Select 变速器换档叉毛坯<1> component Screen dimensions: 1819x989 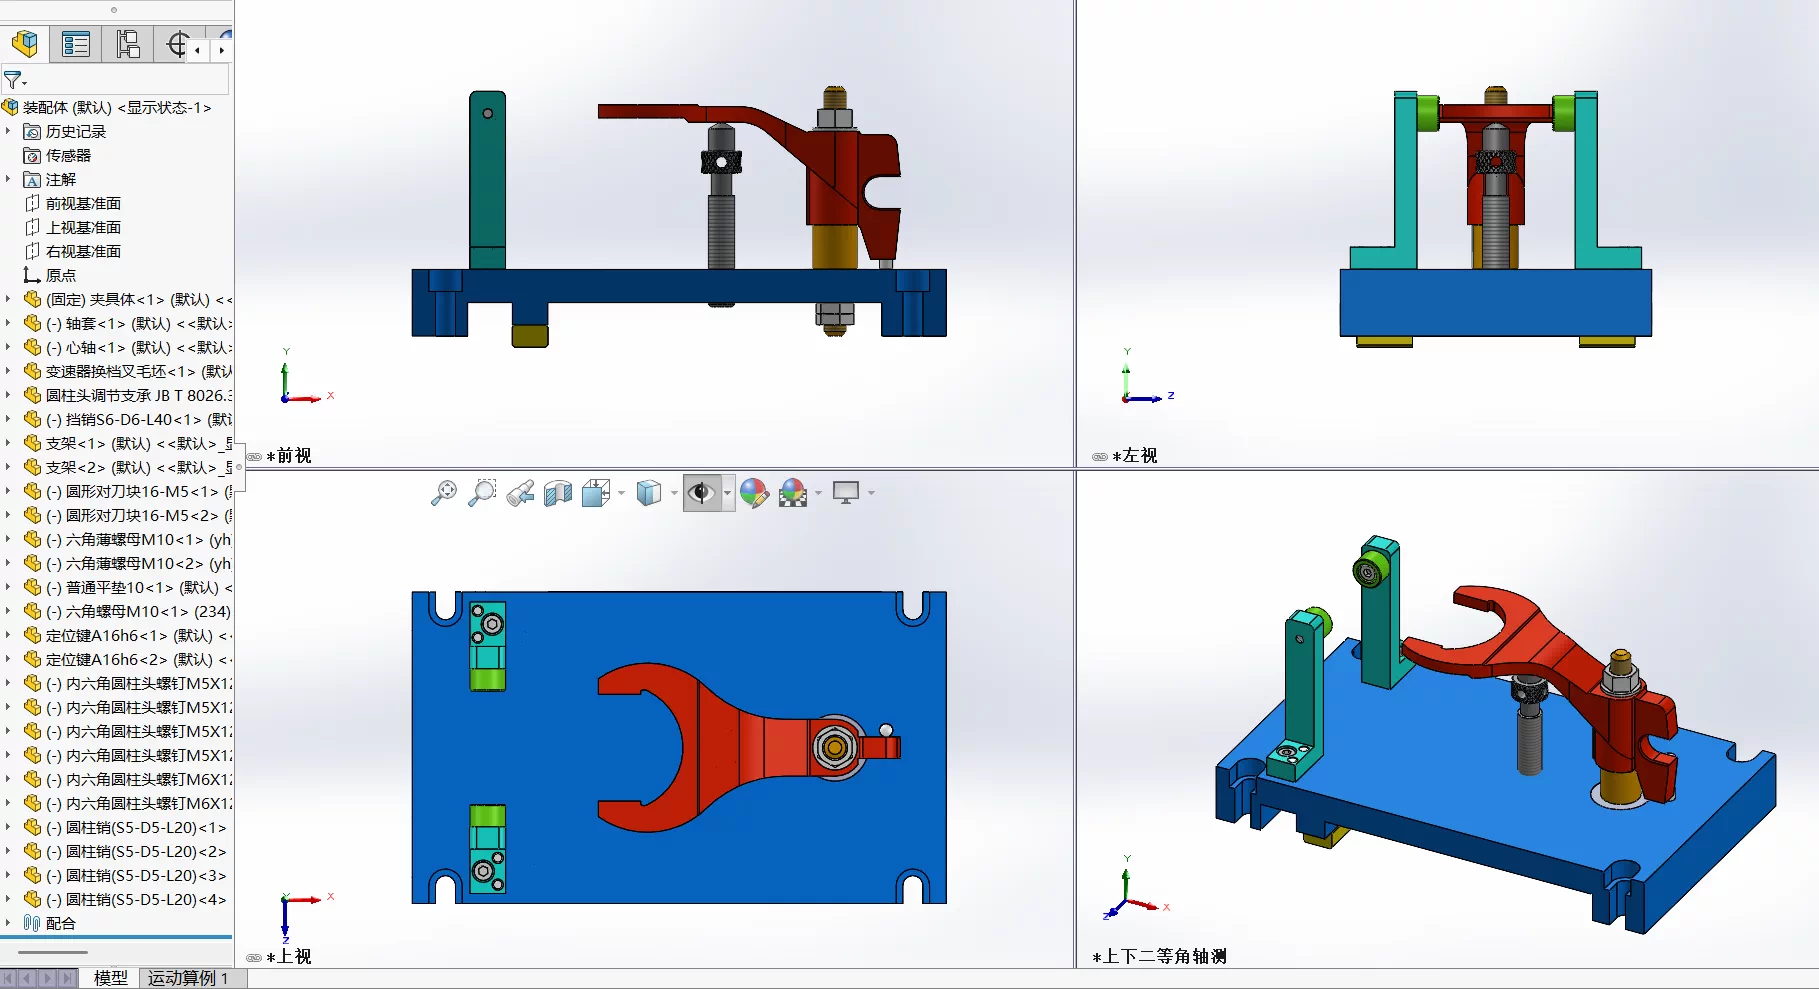coord(128,371)
